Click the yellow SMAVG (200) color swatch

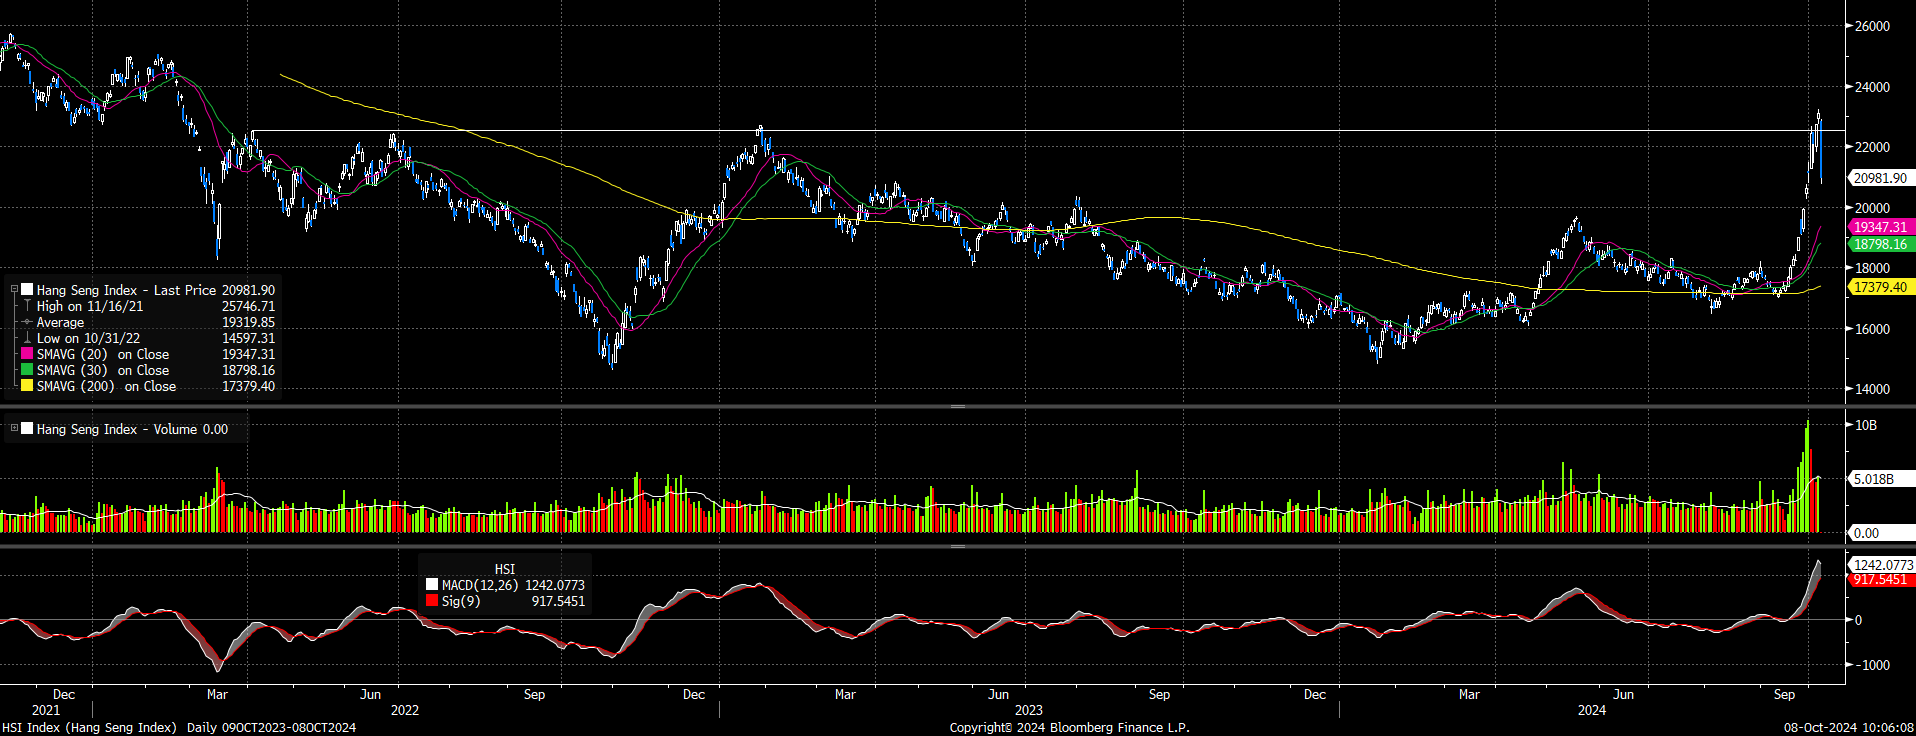tap(27, 386)
